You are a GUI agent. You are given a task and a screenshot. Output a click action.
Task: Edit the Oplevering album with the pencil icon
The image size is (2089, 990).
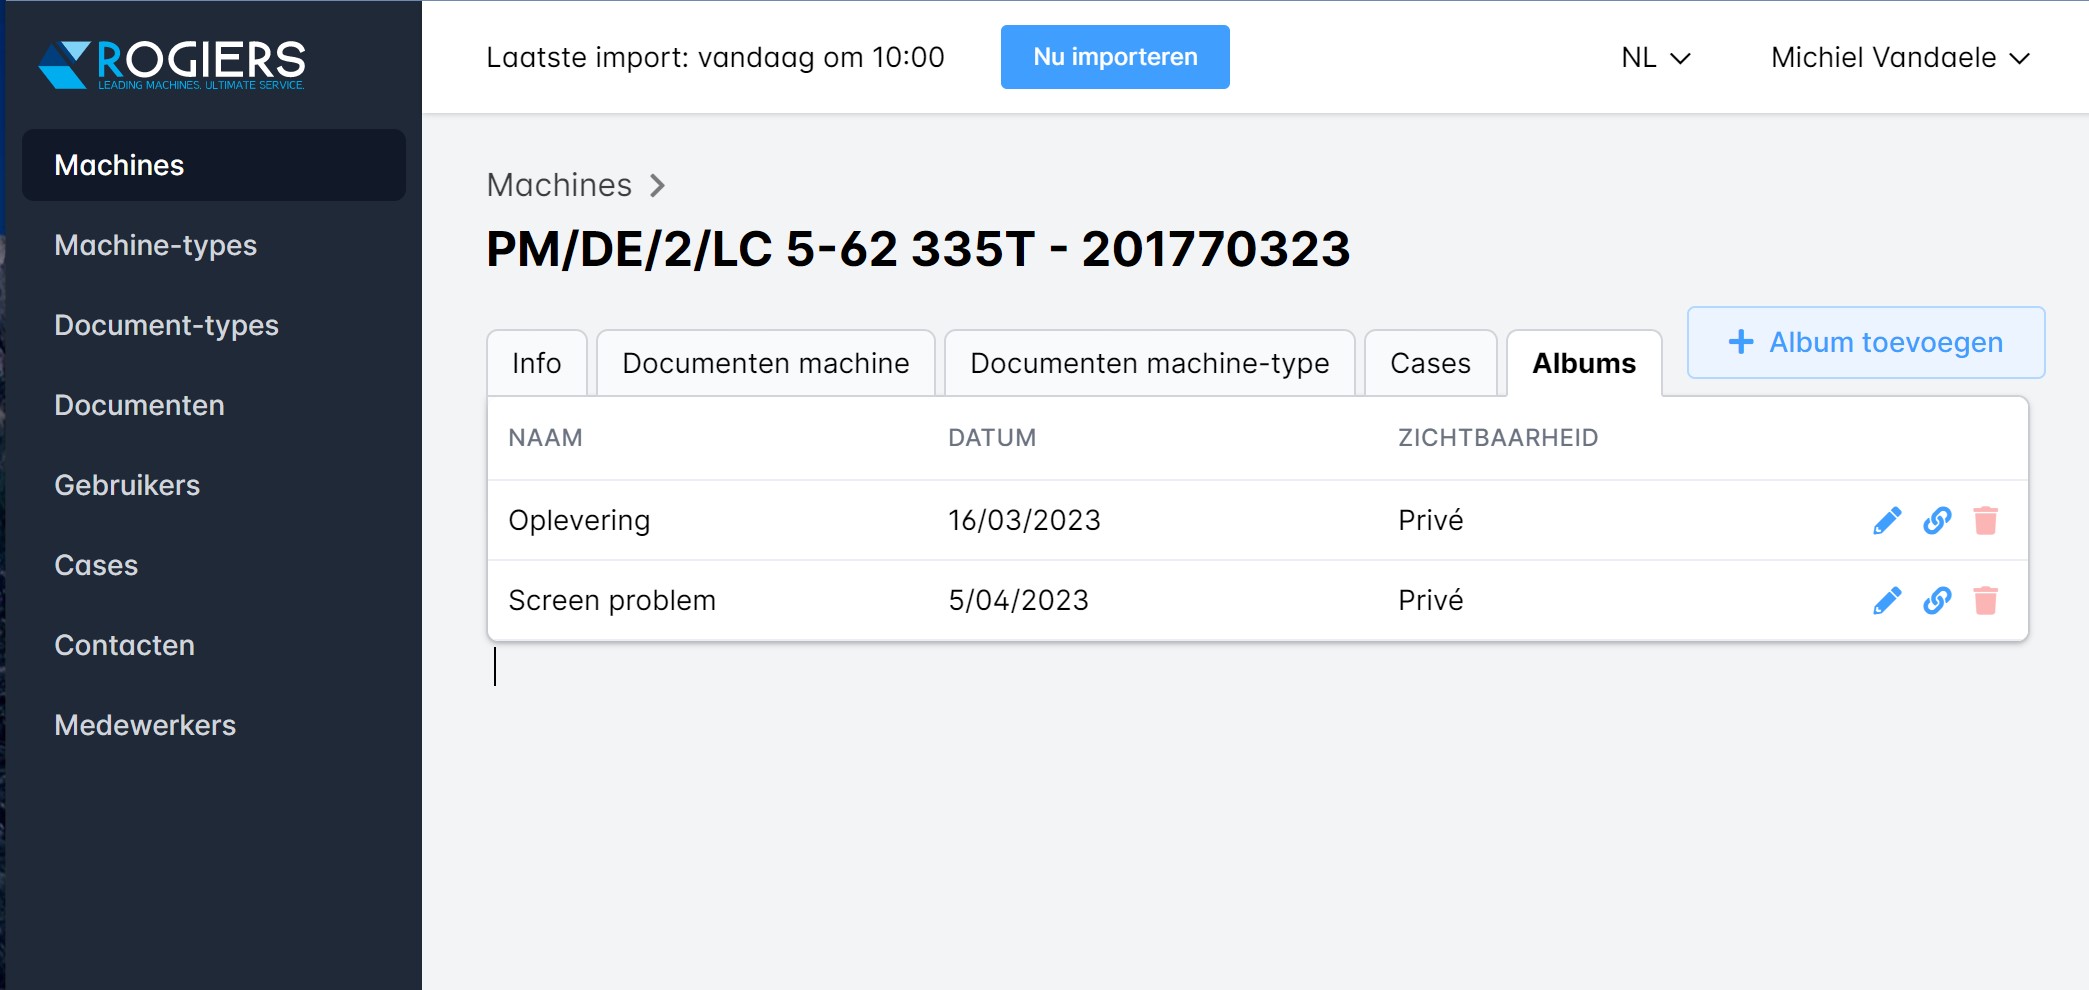[x=1886, y=520]
